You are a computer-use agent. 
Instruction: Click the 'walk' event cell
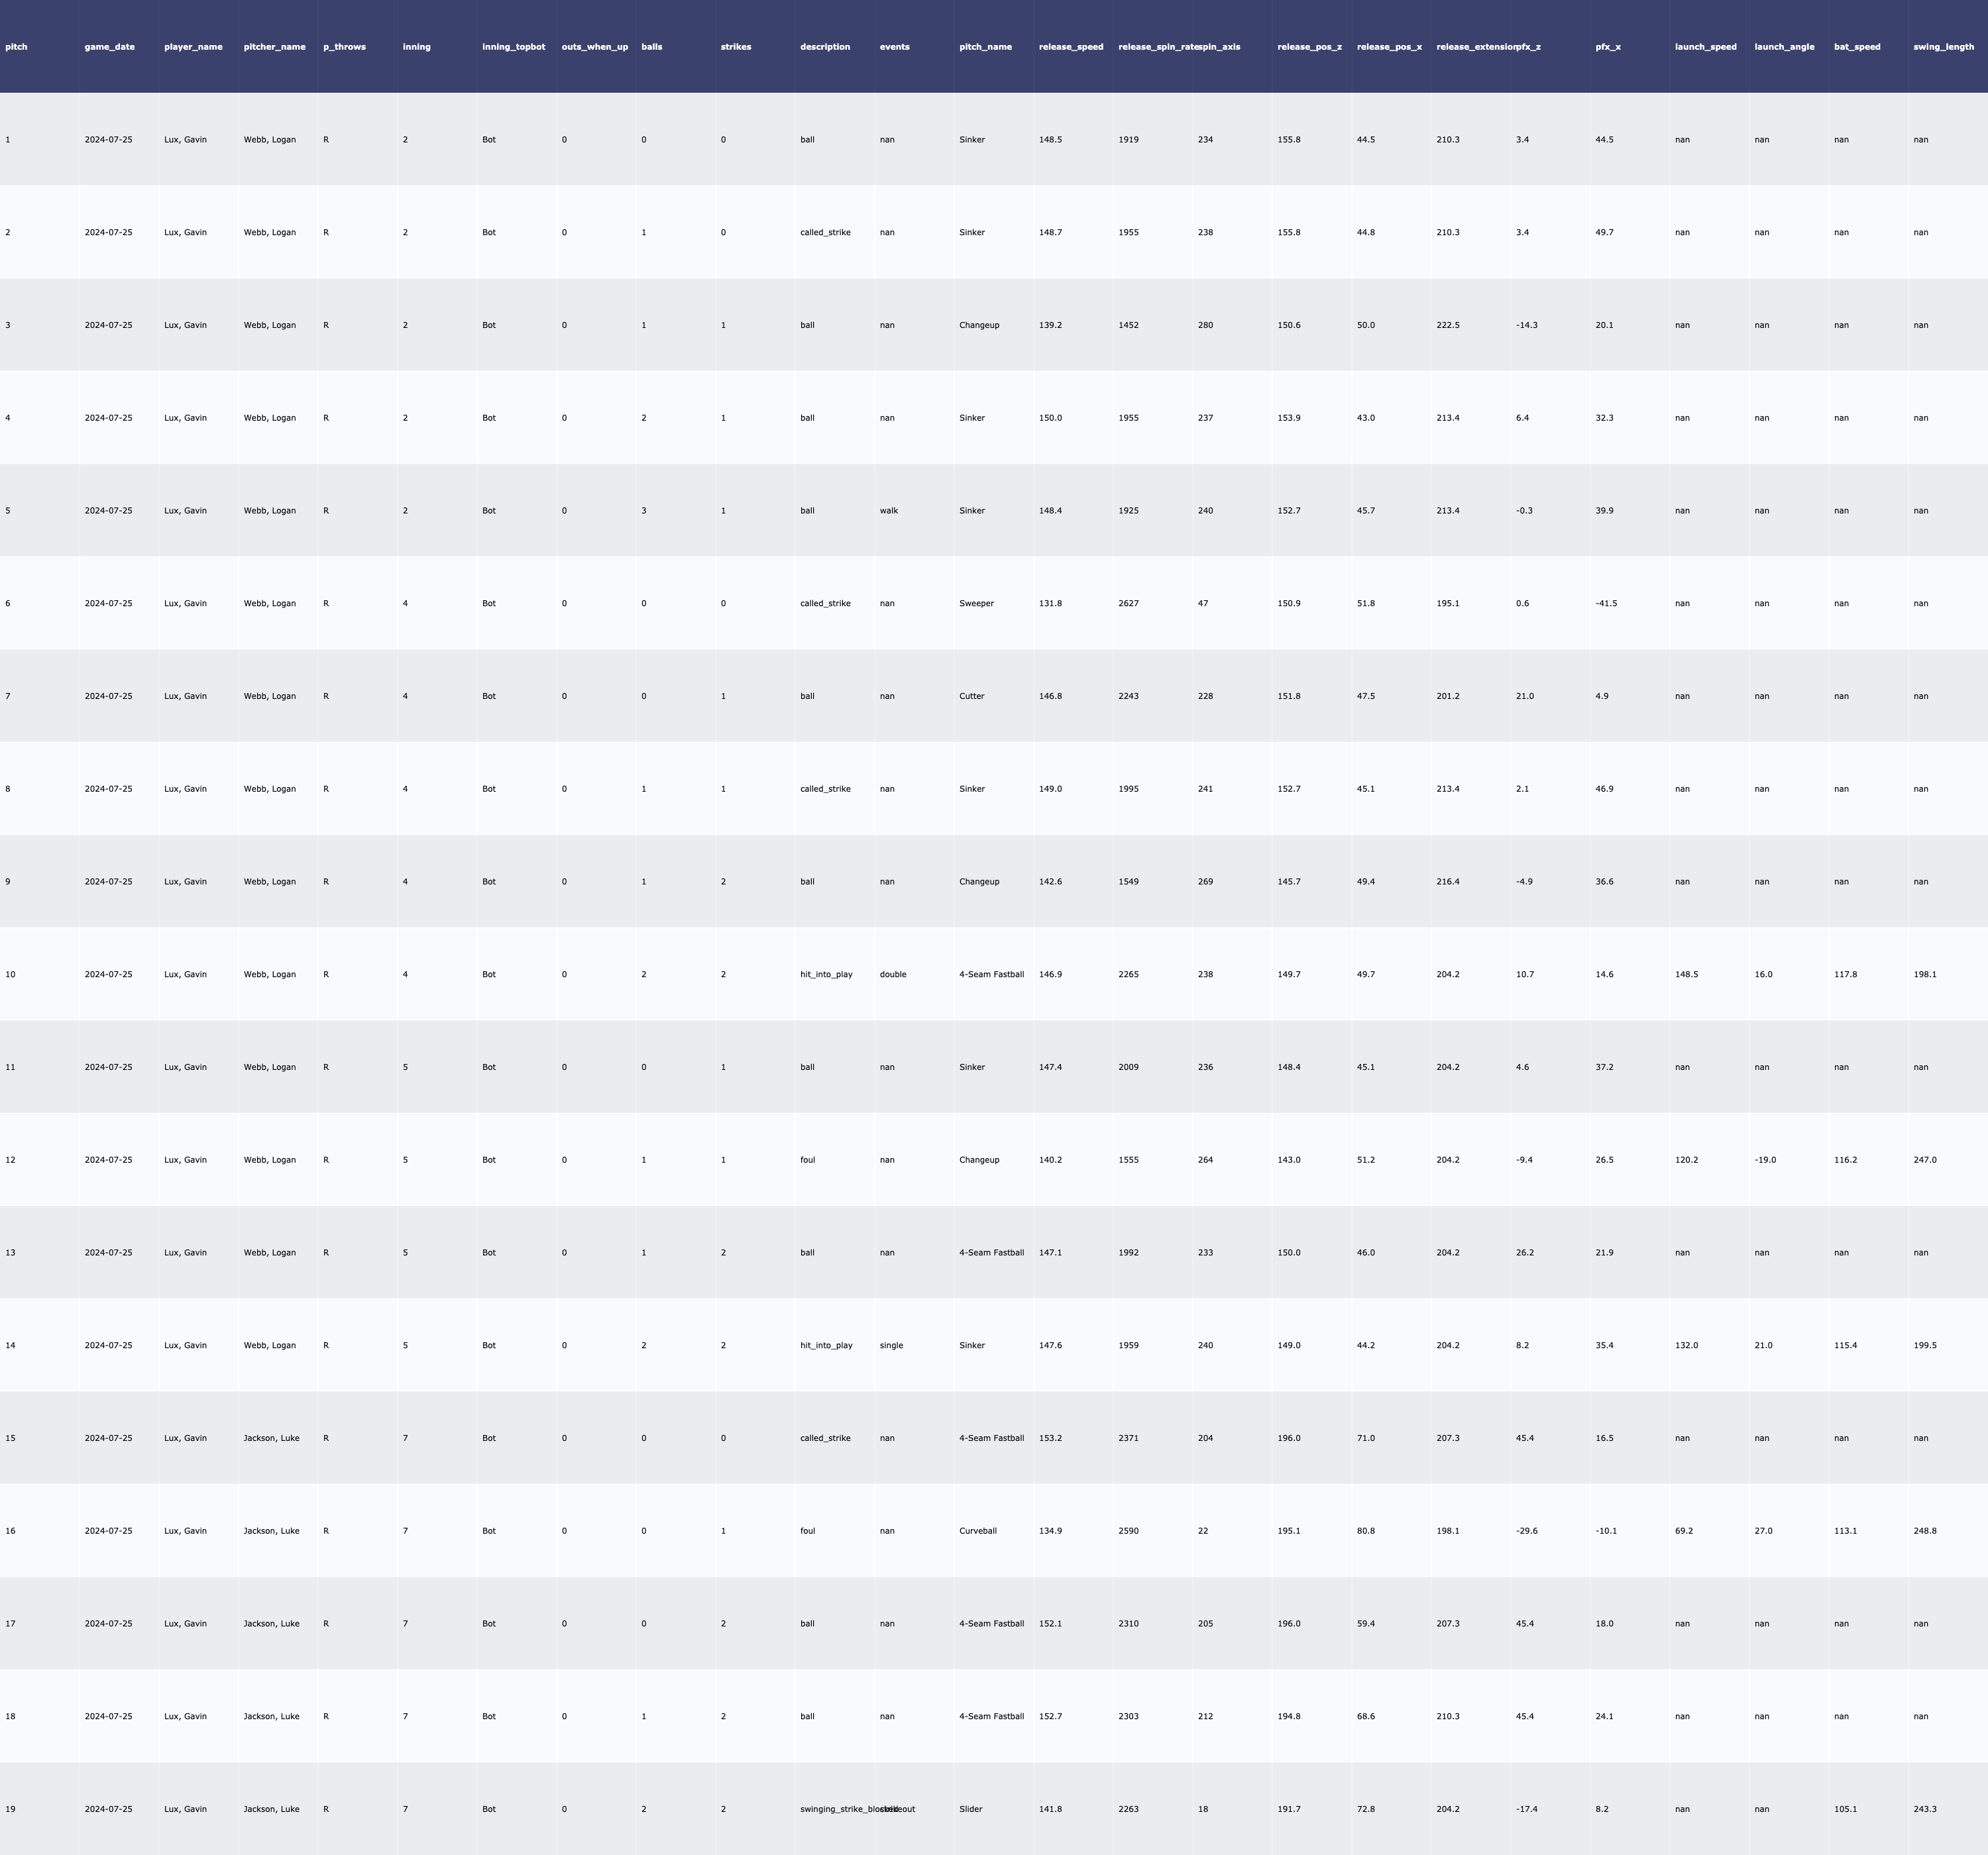pos(888,511)
